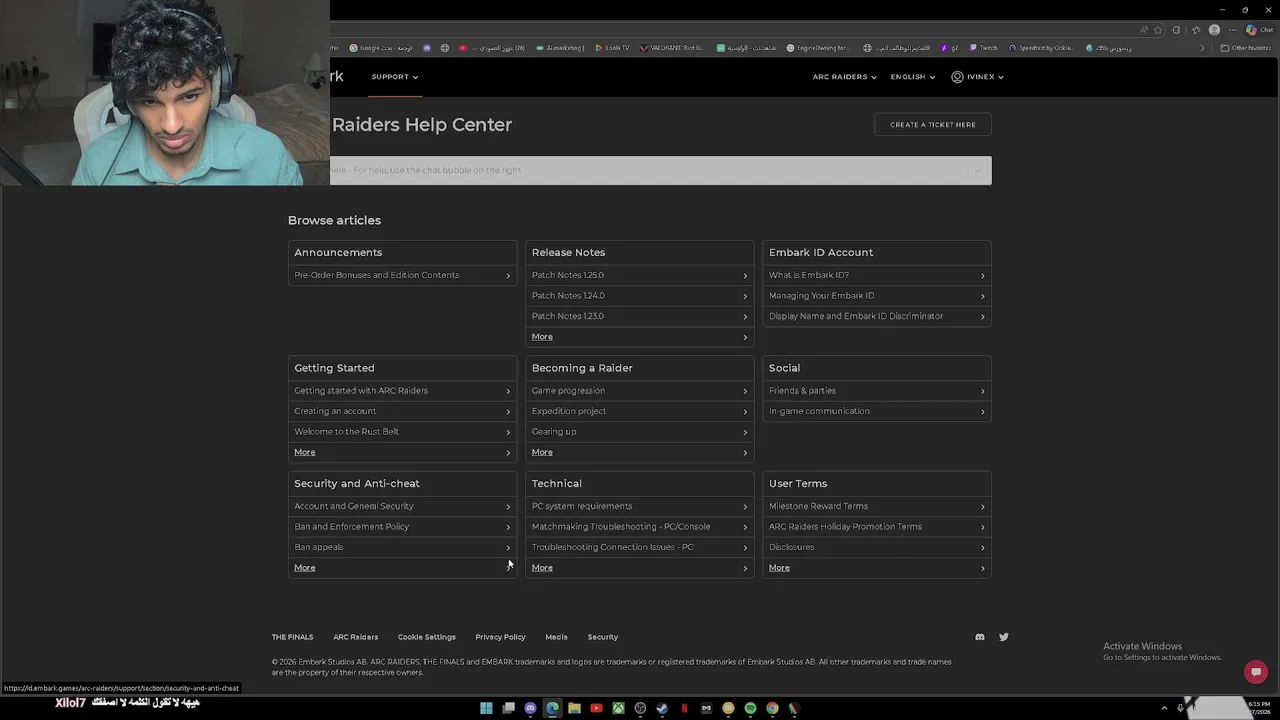Open Steam from the taskbar
This screenshot has height=720, width=1280.
pos(662,708)
